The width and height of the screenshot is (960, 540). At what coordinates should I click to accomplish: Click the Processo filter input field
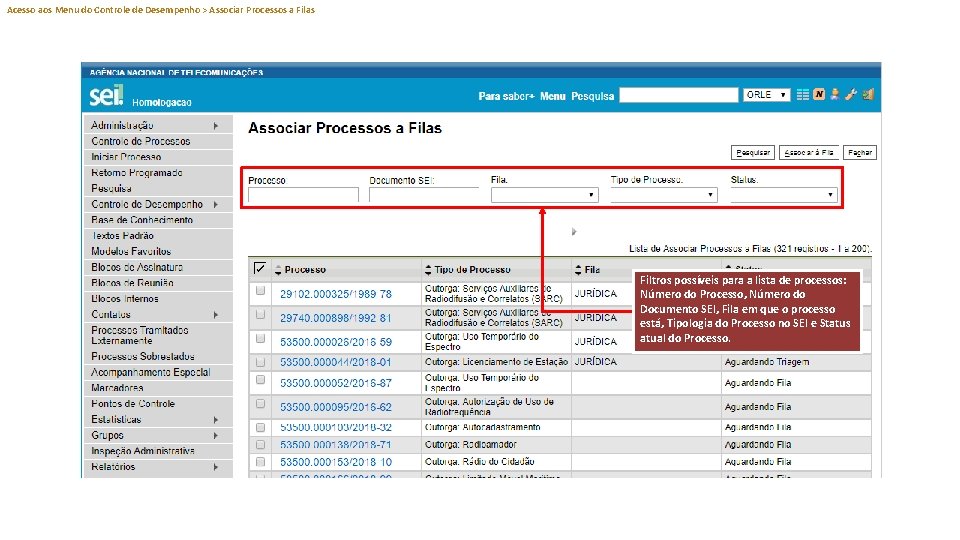pos(303,195)
